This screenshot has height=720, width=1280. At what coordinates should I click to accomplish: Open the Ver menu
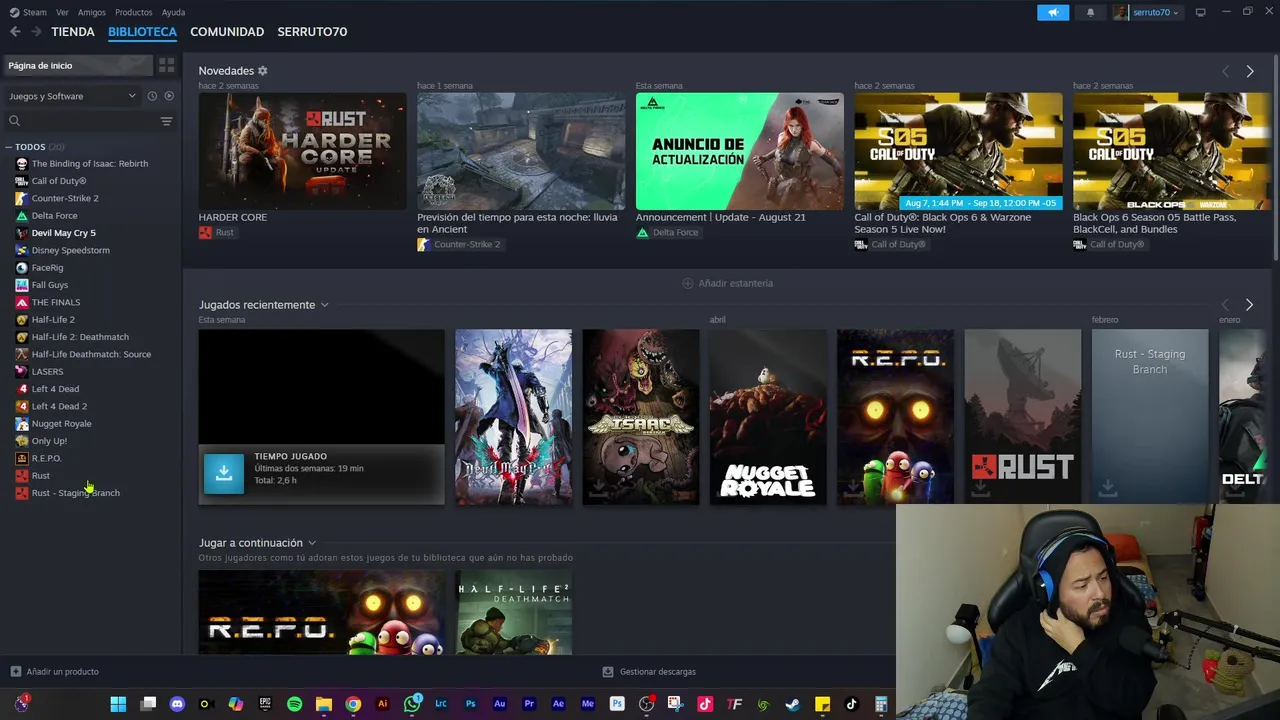(x=62, y=12)
